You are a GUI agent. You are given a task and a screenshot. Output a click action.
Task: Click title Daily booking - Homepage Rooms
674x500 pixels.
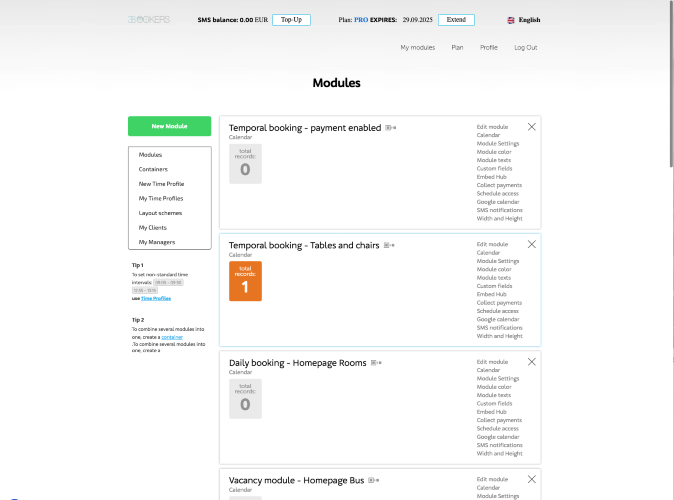297,363
